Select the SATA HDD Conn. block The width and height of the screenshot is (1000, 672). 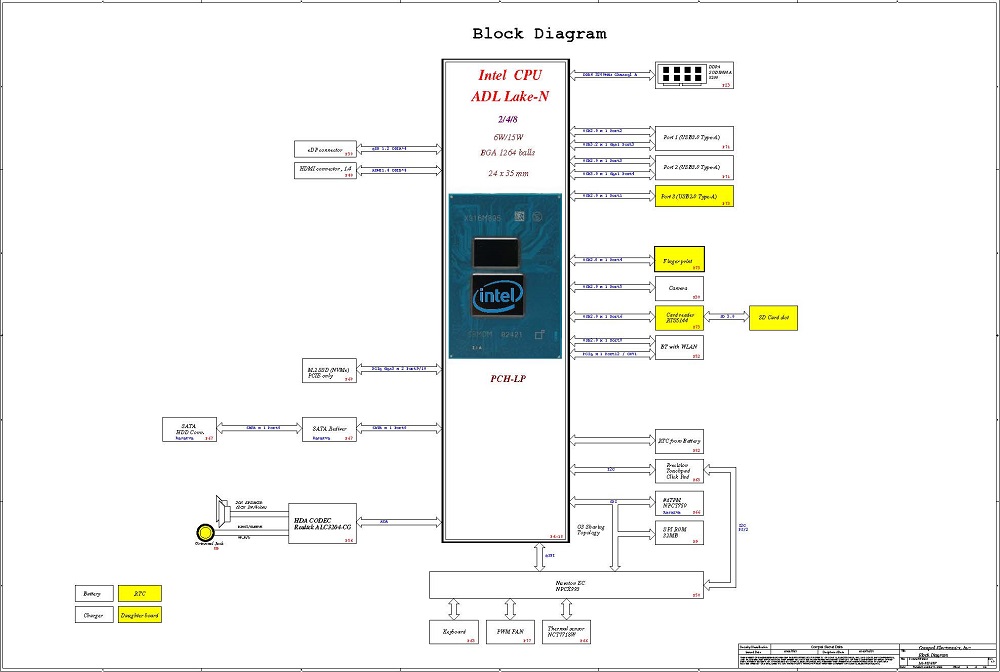(x=189, y=429)
